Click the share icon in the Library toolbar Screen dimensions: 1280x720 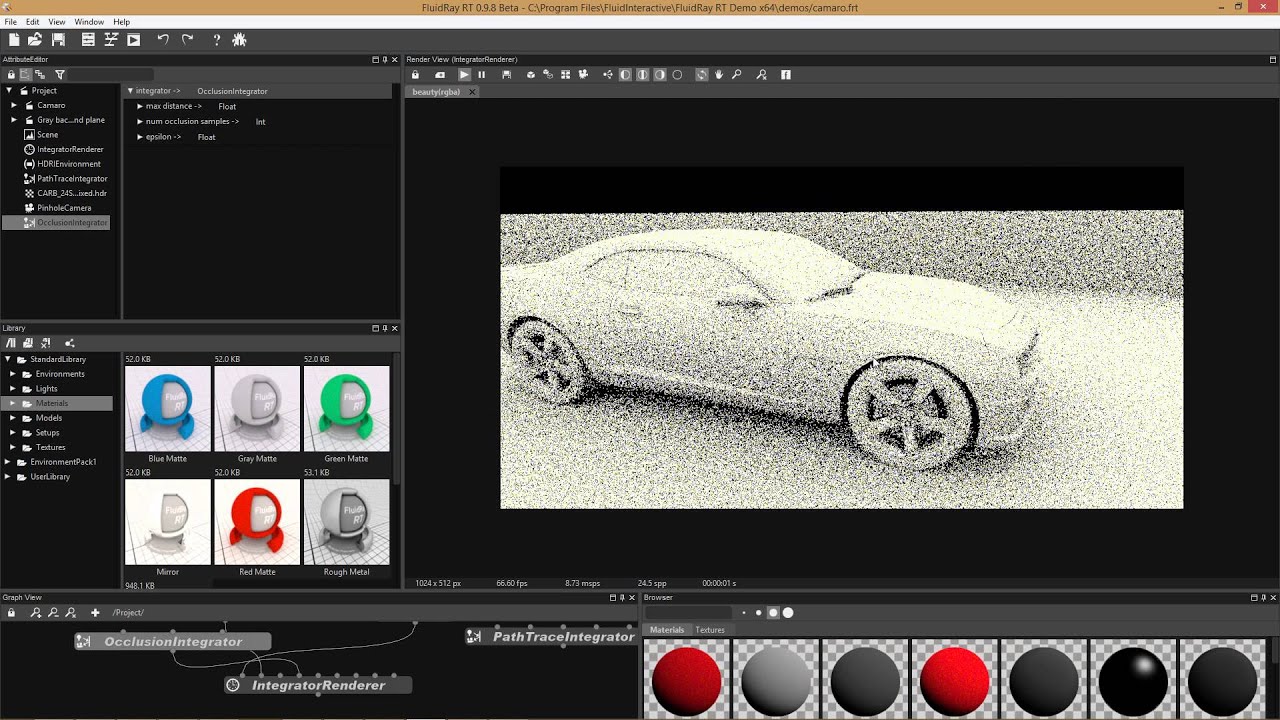click(x=69, y=343)
